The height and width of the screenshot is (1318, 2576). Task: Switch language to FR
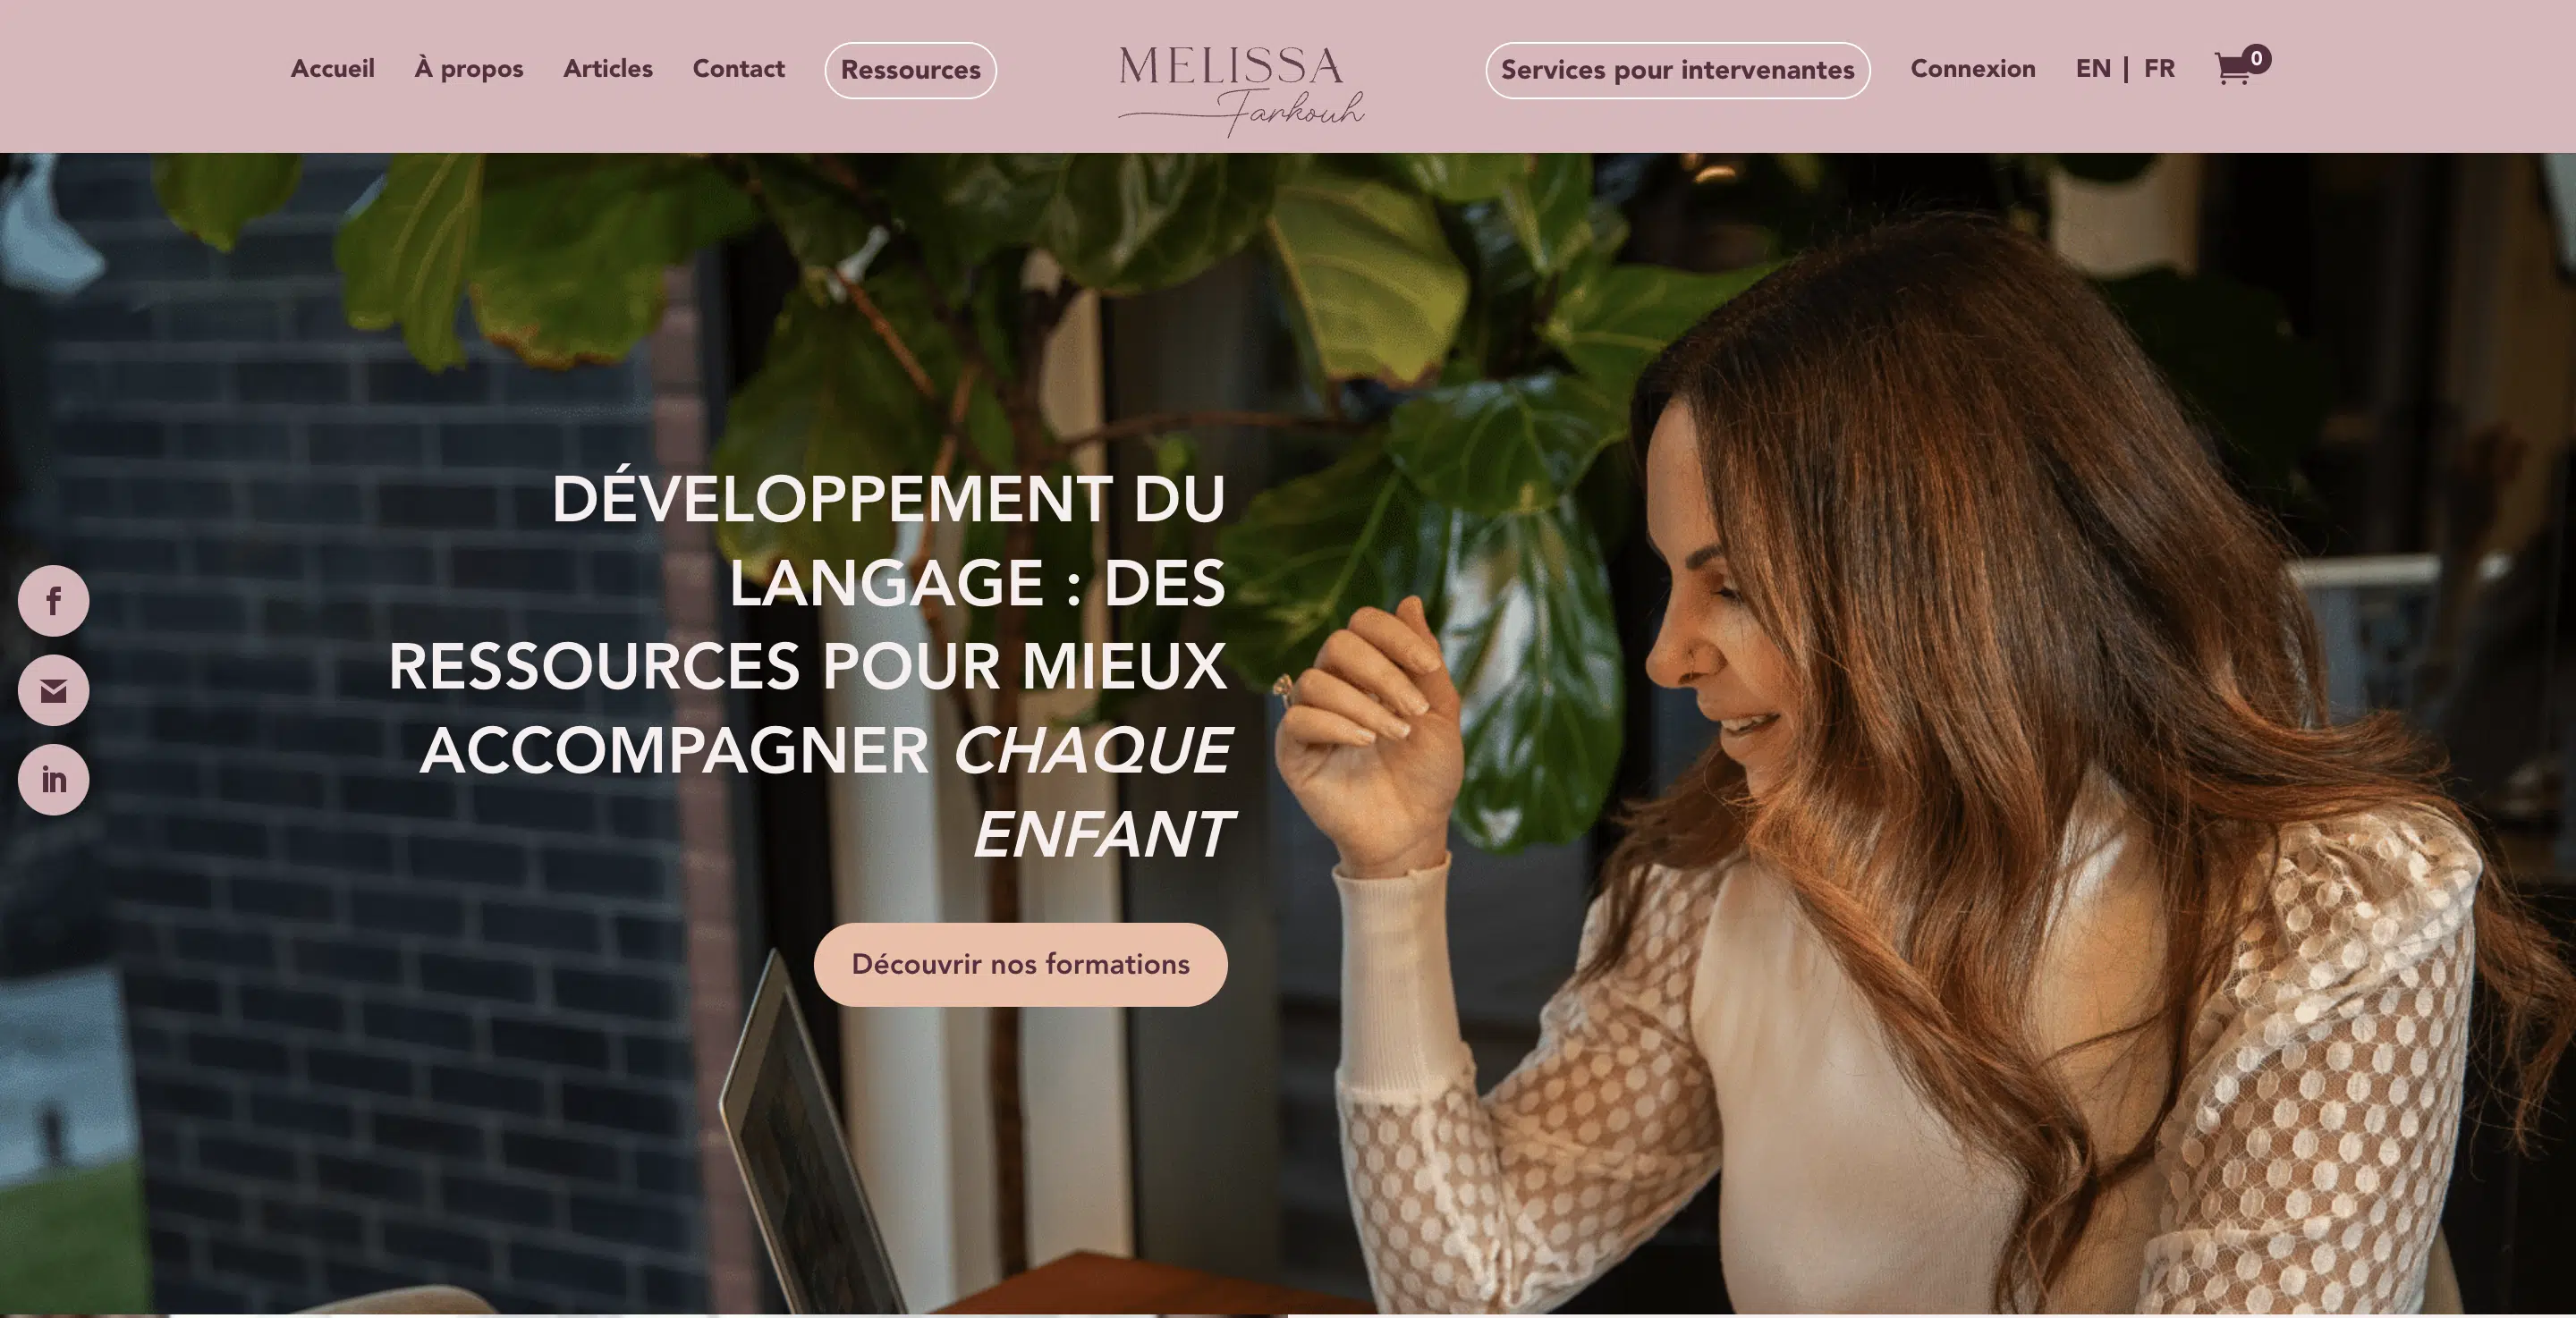click(x=2159, y=69)
